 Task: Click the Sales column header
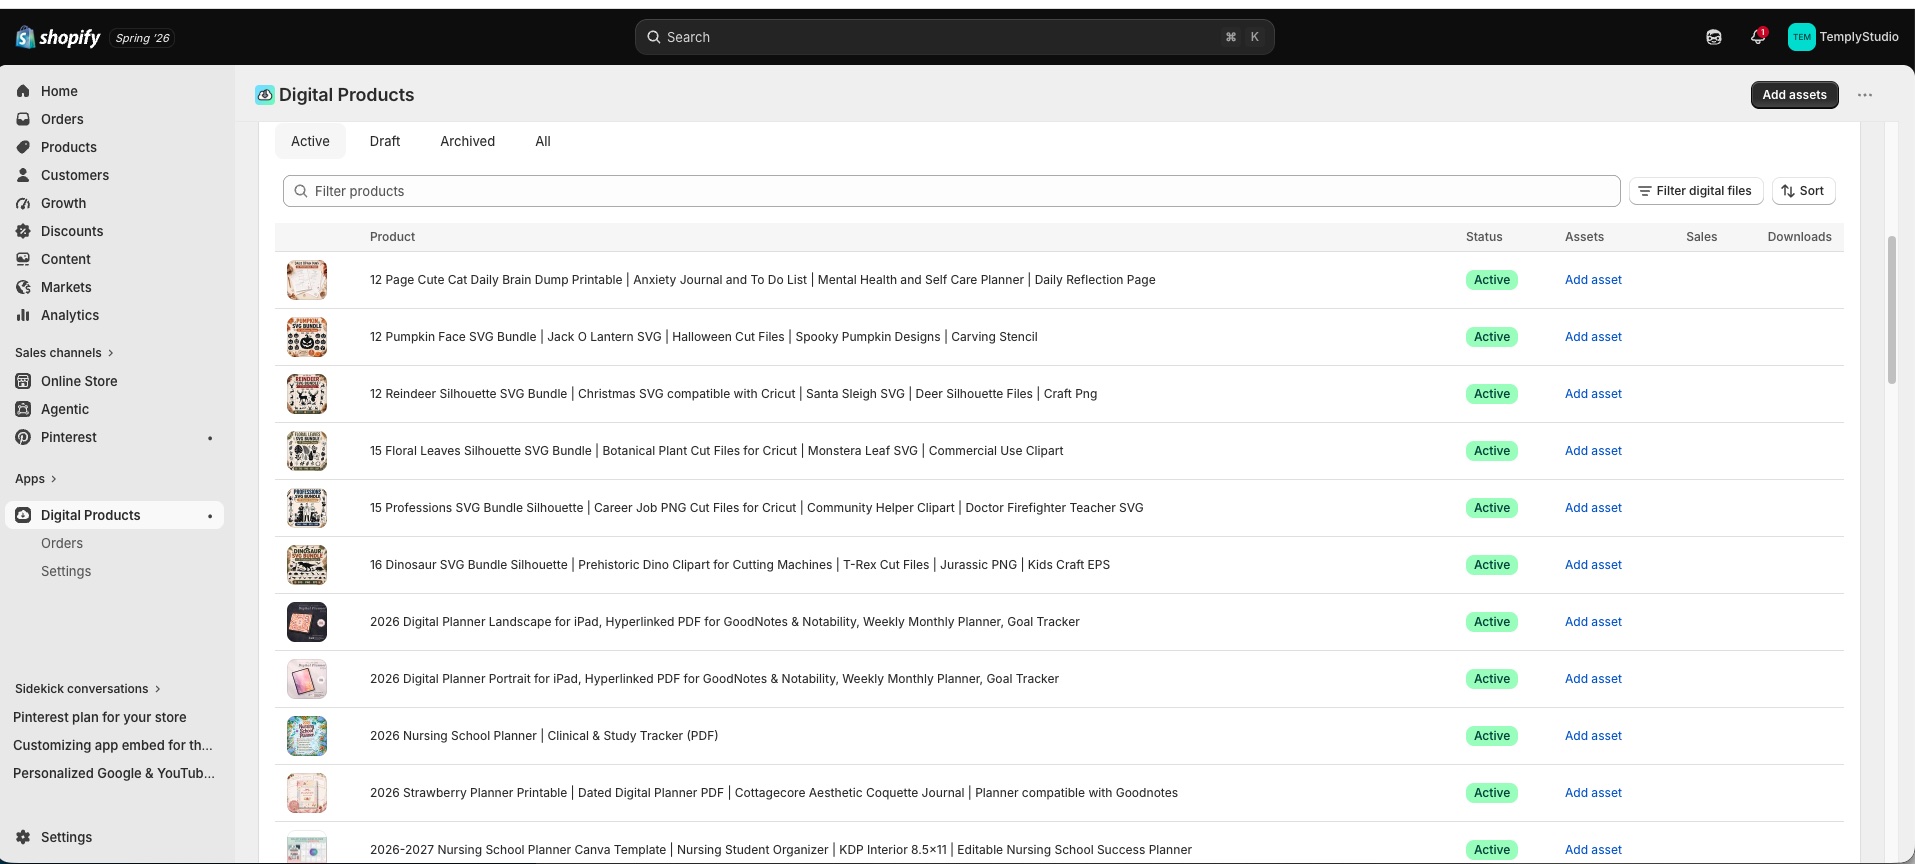[x=1701, y=237]
